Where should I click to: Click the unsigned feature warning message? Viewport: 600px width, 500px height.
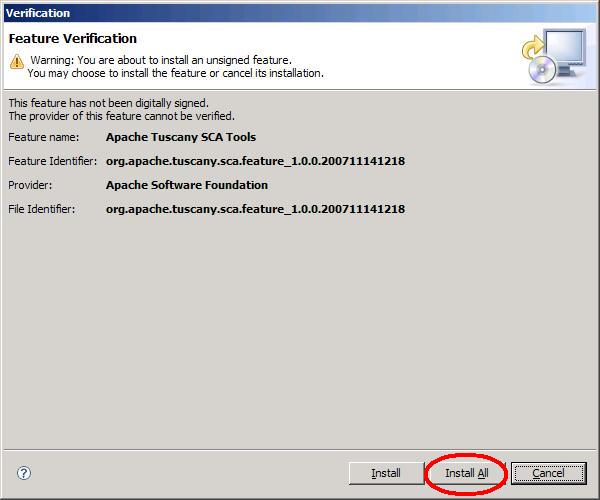click(x=161, y=60)
